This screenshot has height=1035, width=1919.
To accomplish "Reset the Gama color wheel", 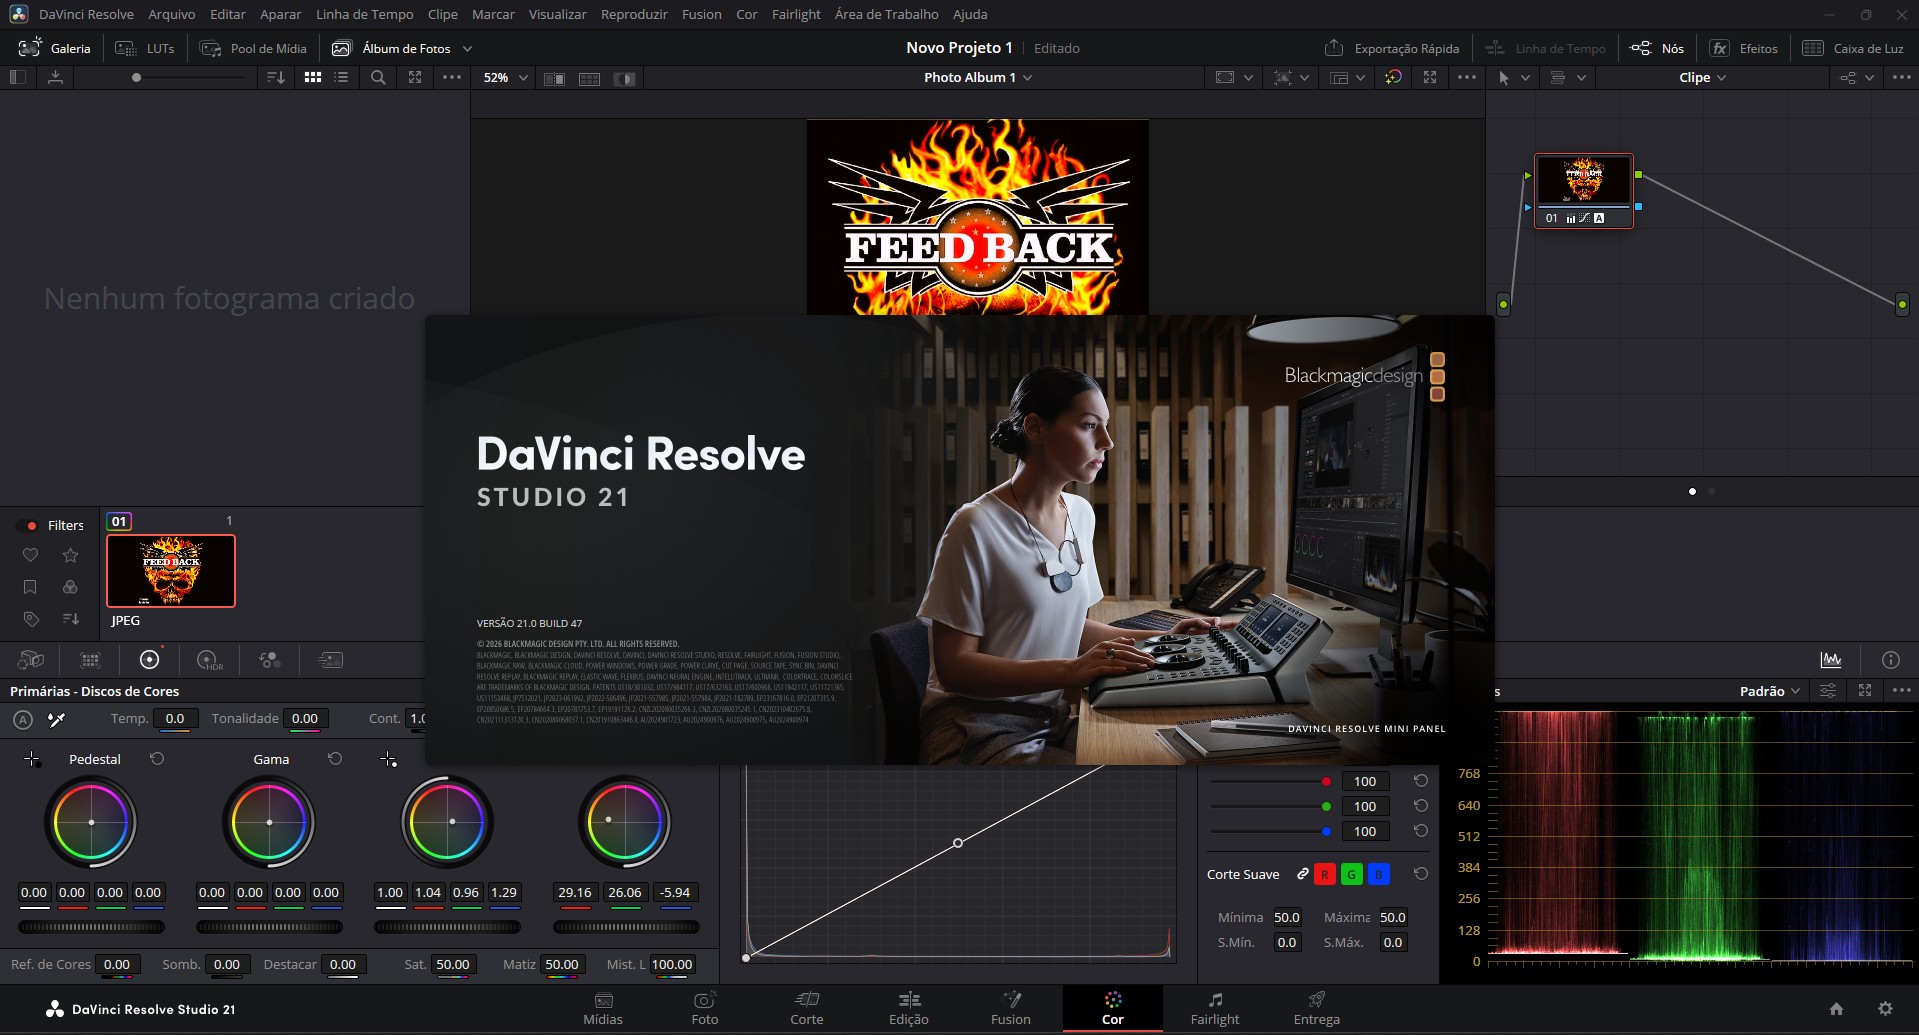I will click(335, 759).
